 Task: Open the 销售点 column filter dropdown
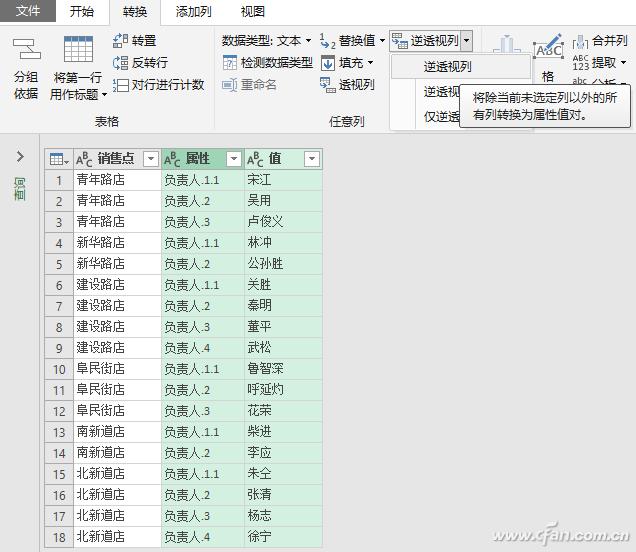pos(151,159)
